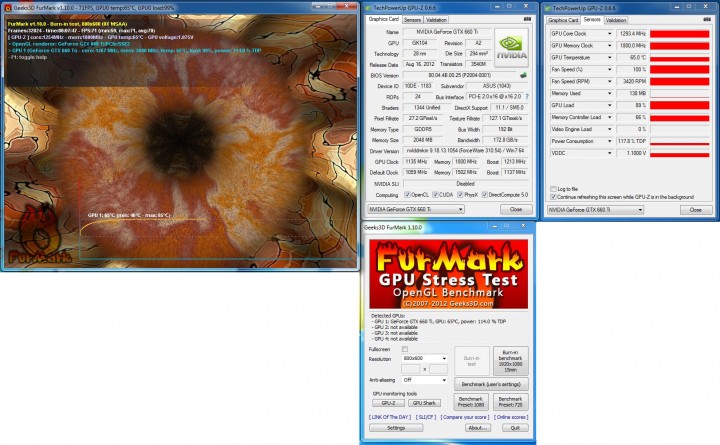Click the NVIDIA logo in GPU-Z
720x445 pixels.
511,48
